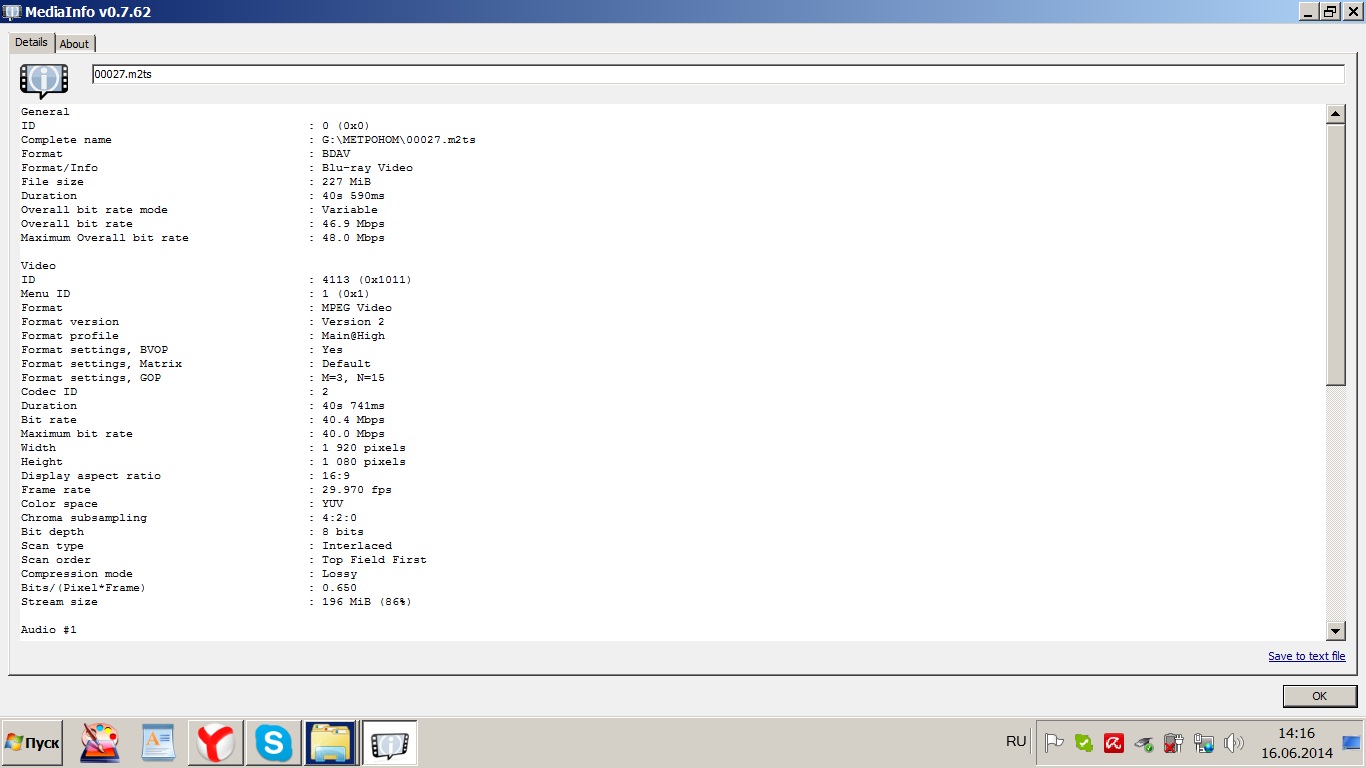Click the "4113 (0x1011)" video ID value
The image size is (1366, 768).
[367, 280]
